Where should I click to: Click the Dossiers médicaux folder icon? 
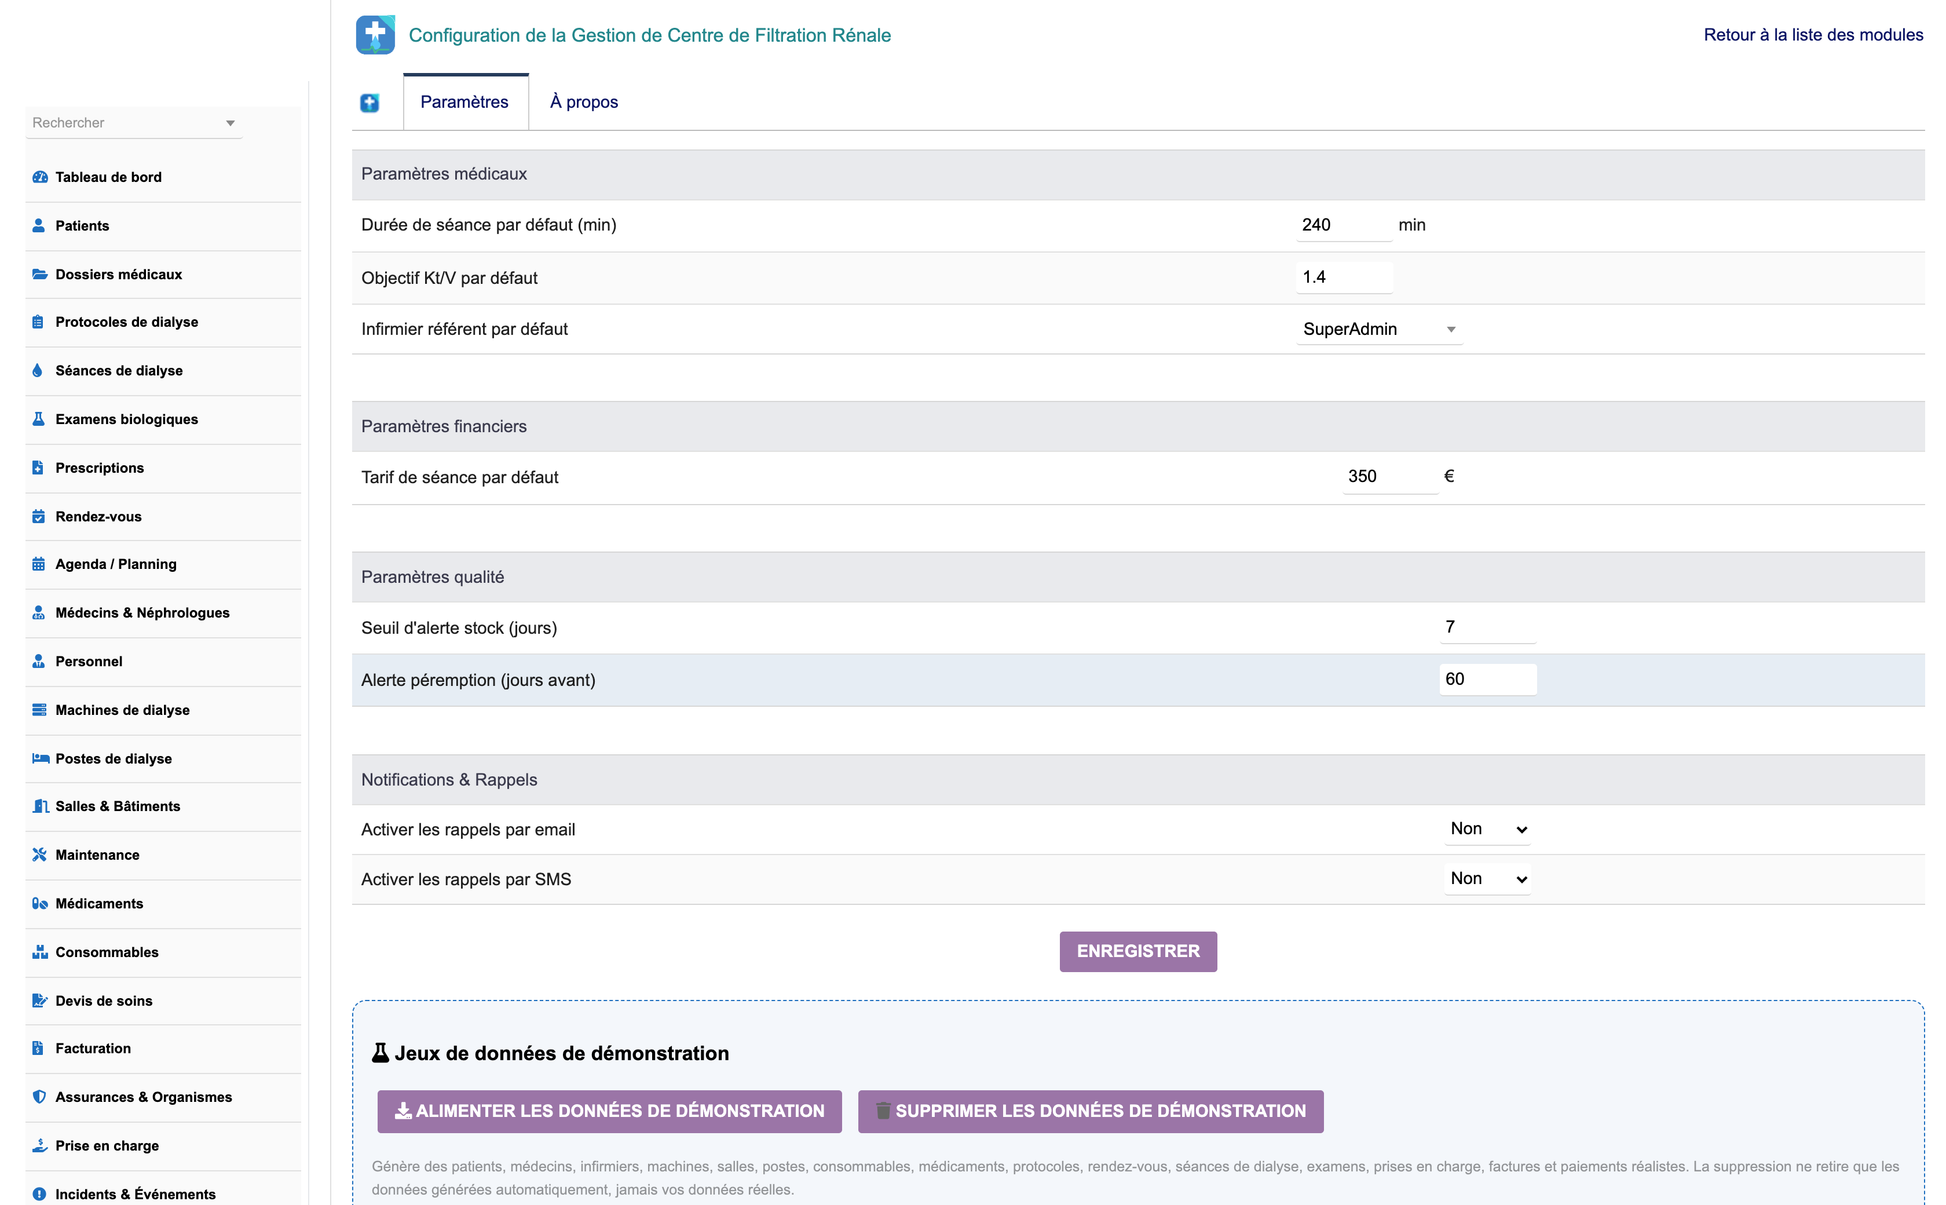(x=40, y=274)
